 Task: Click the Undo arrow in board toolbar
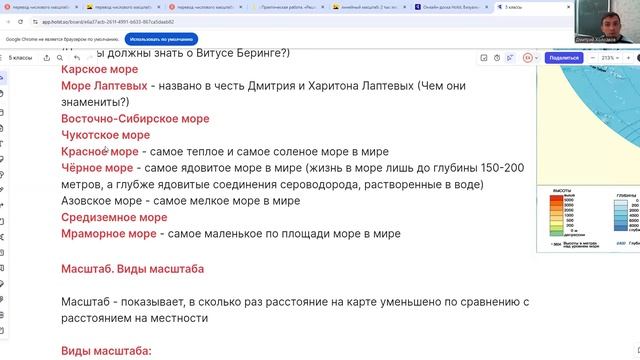(x=77, y=58)
